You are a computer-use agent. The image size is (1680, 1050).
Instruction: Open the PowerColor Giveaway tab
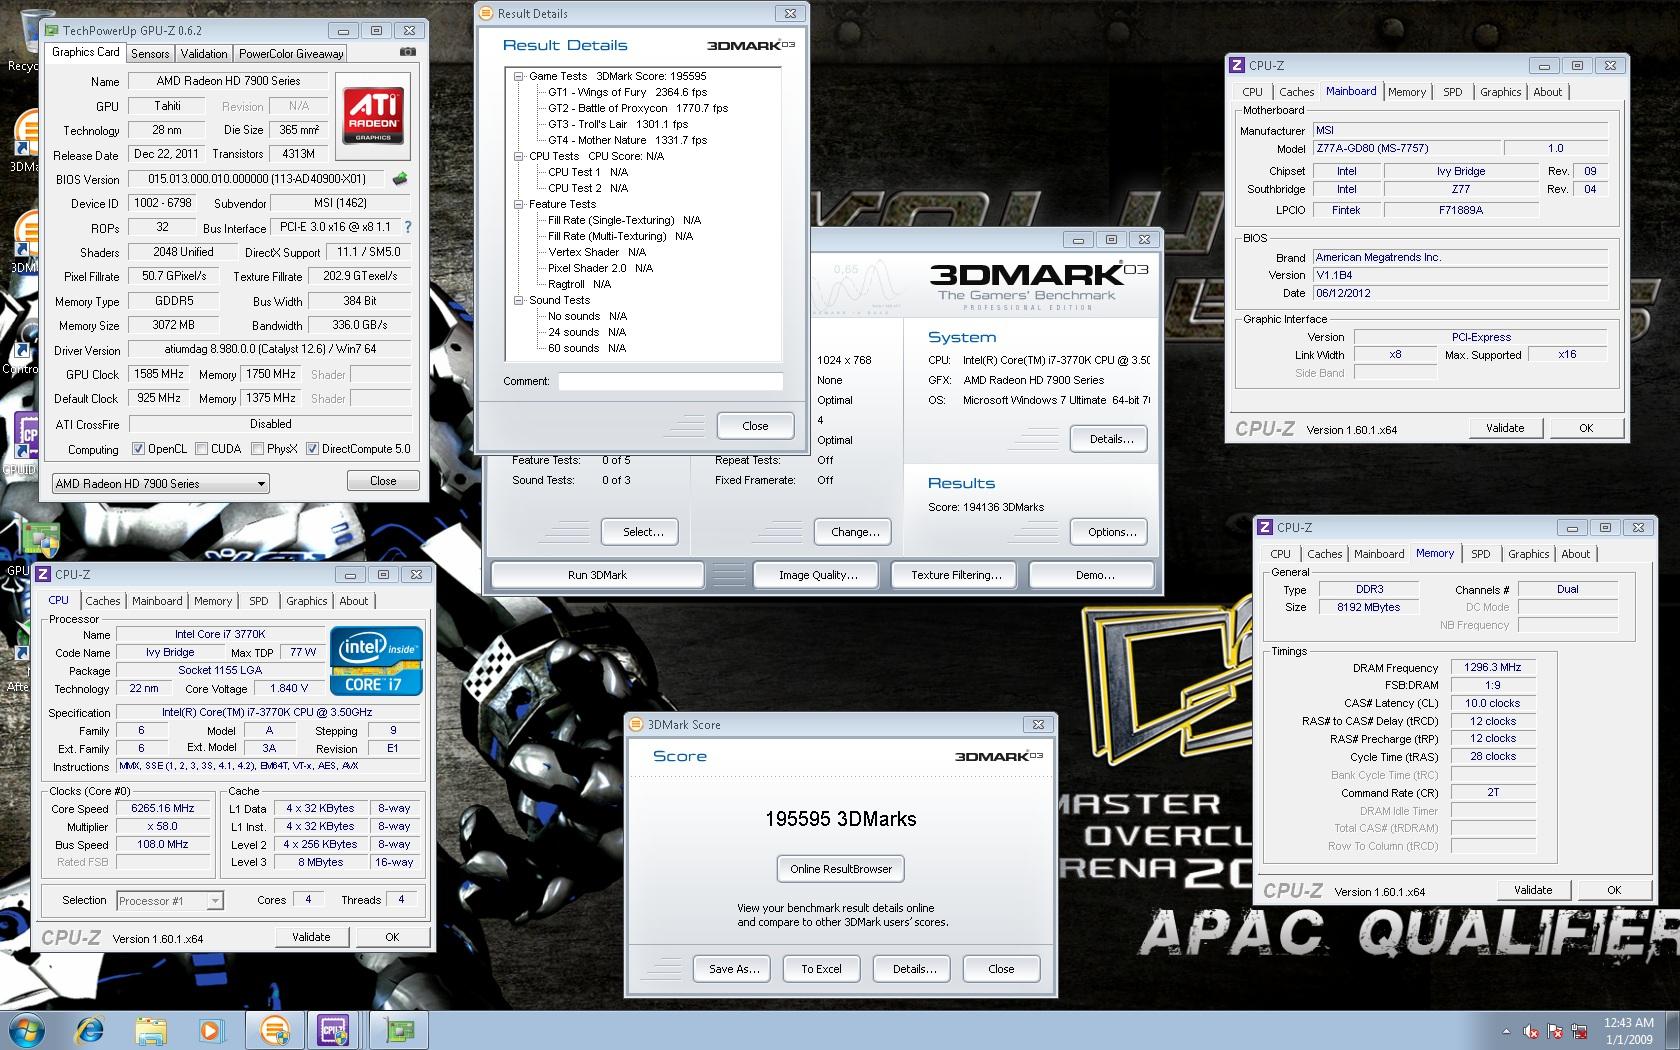click(x=291, y=54)
